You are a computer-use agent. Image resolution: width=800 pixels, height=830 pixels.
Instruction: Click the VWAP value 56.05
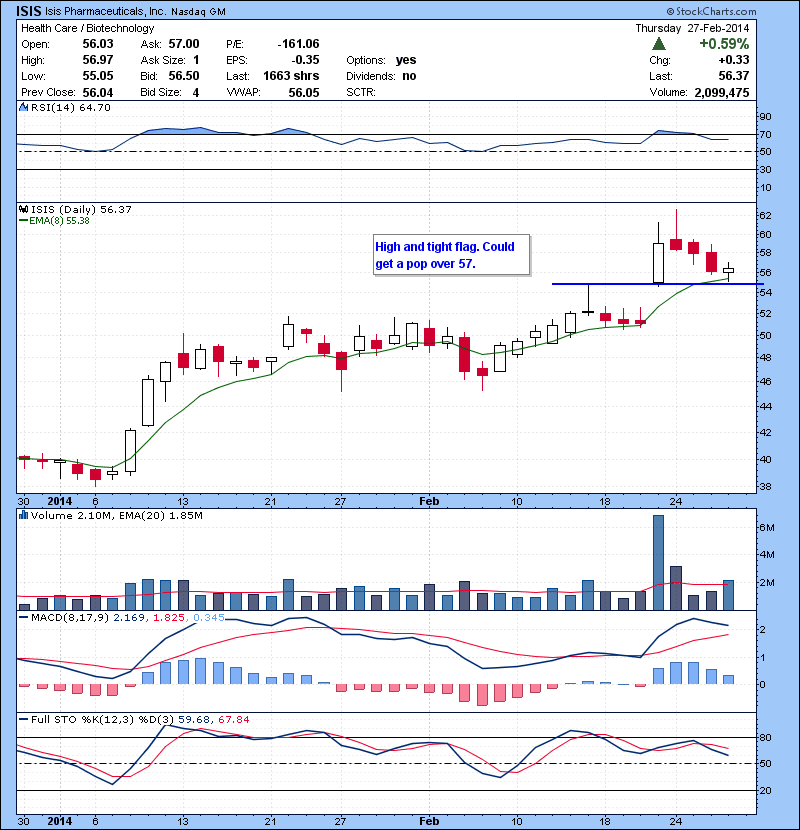coord(304,93)
